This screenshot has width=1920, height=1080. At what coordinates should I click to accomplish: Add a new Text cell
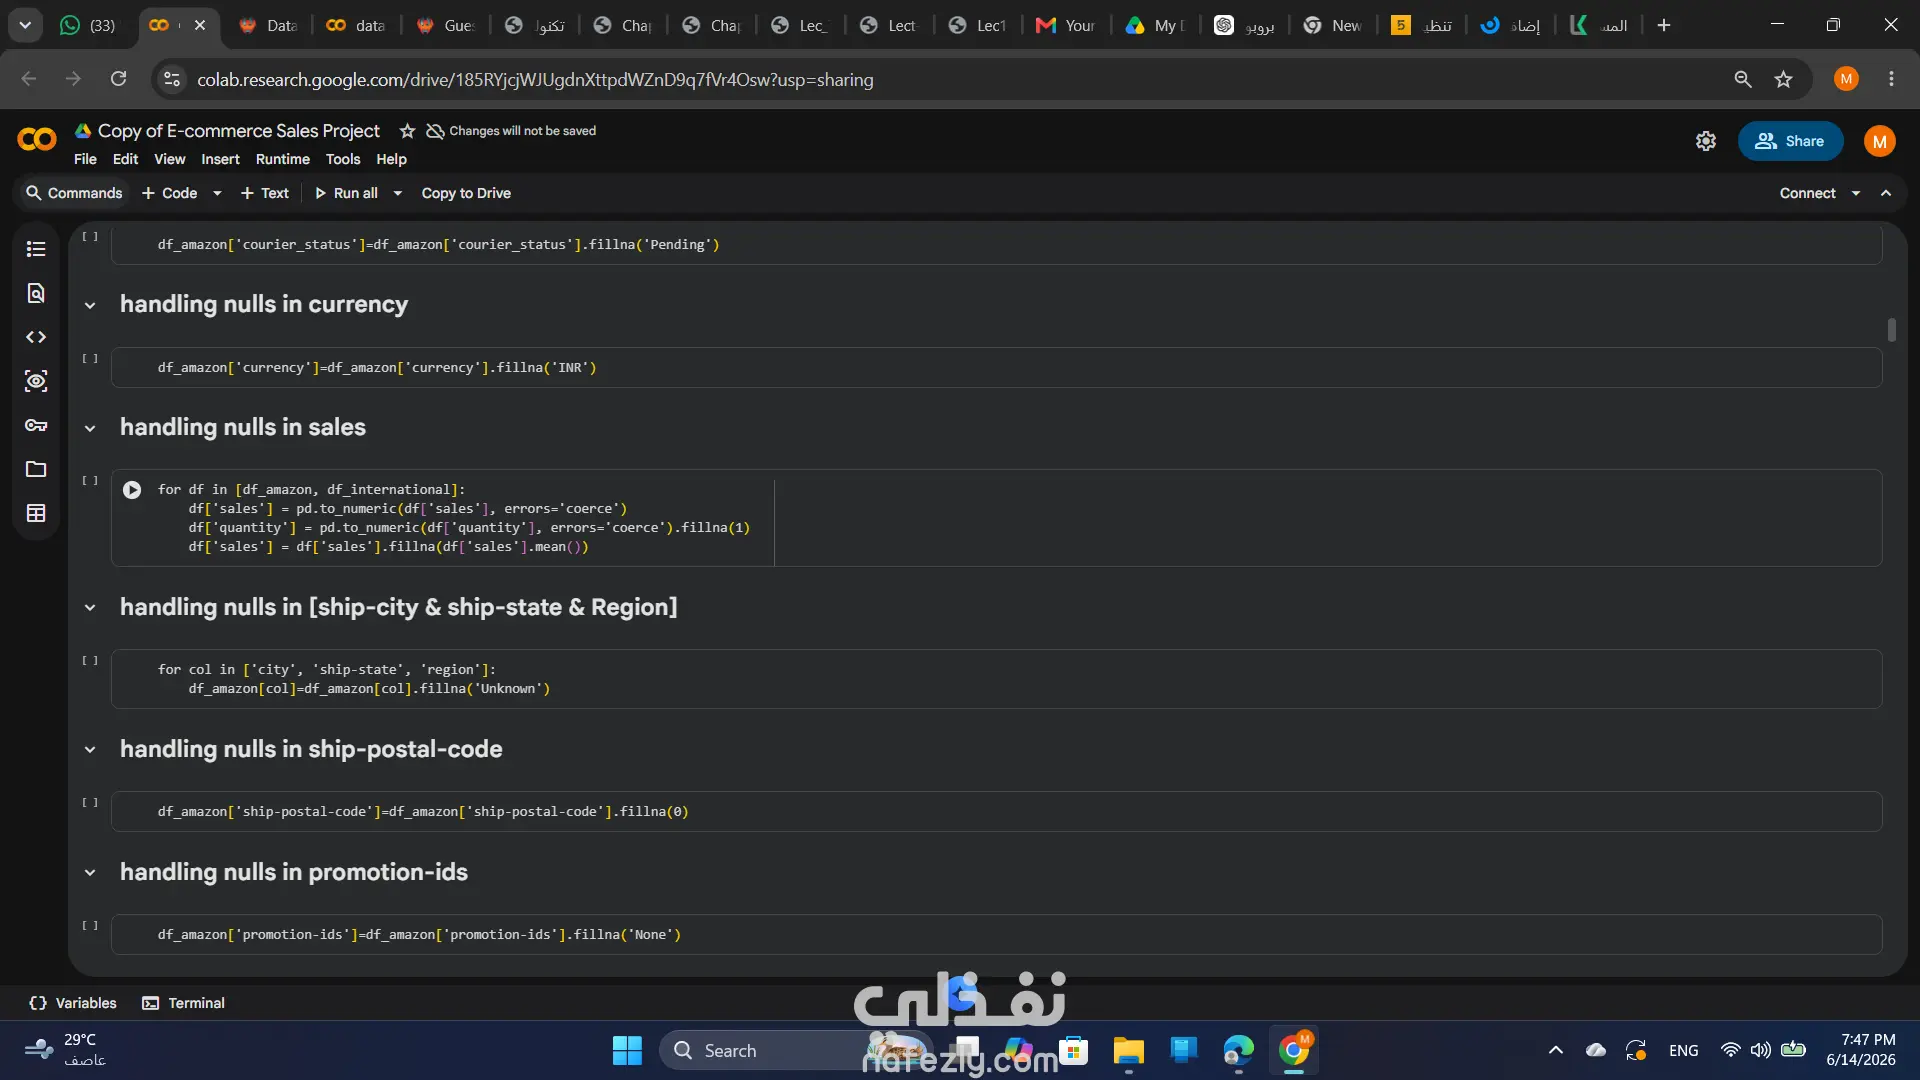click(265, 193)
